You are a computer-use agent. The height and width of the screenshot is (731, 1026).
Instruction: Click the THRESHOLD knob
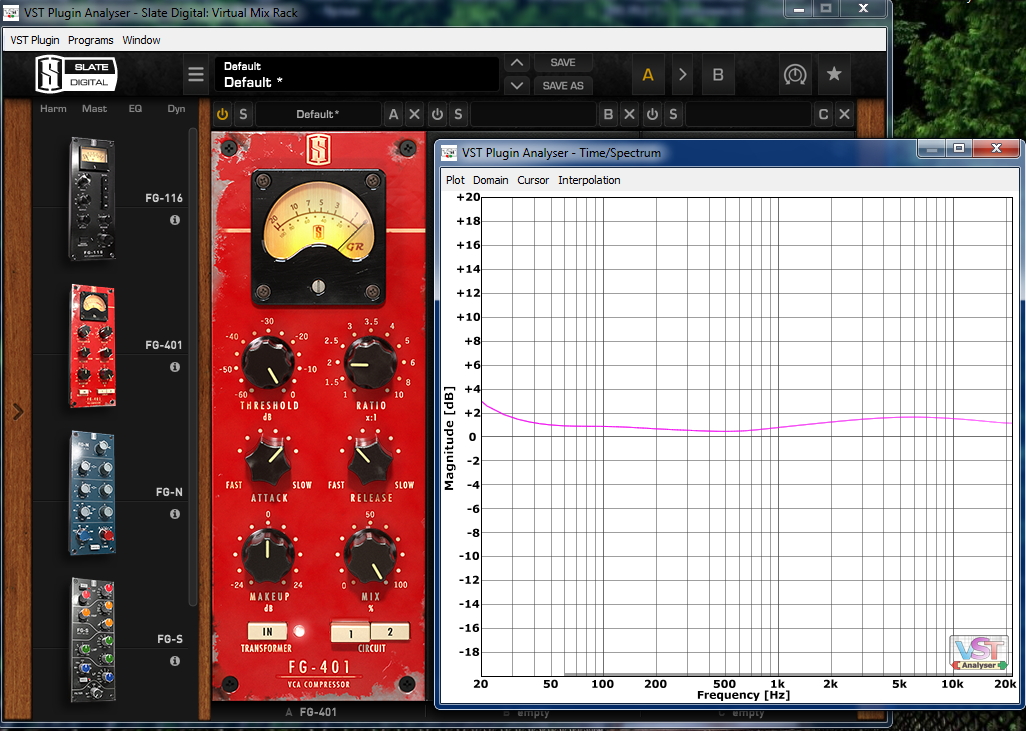point(268,363)
